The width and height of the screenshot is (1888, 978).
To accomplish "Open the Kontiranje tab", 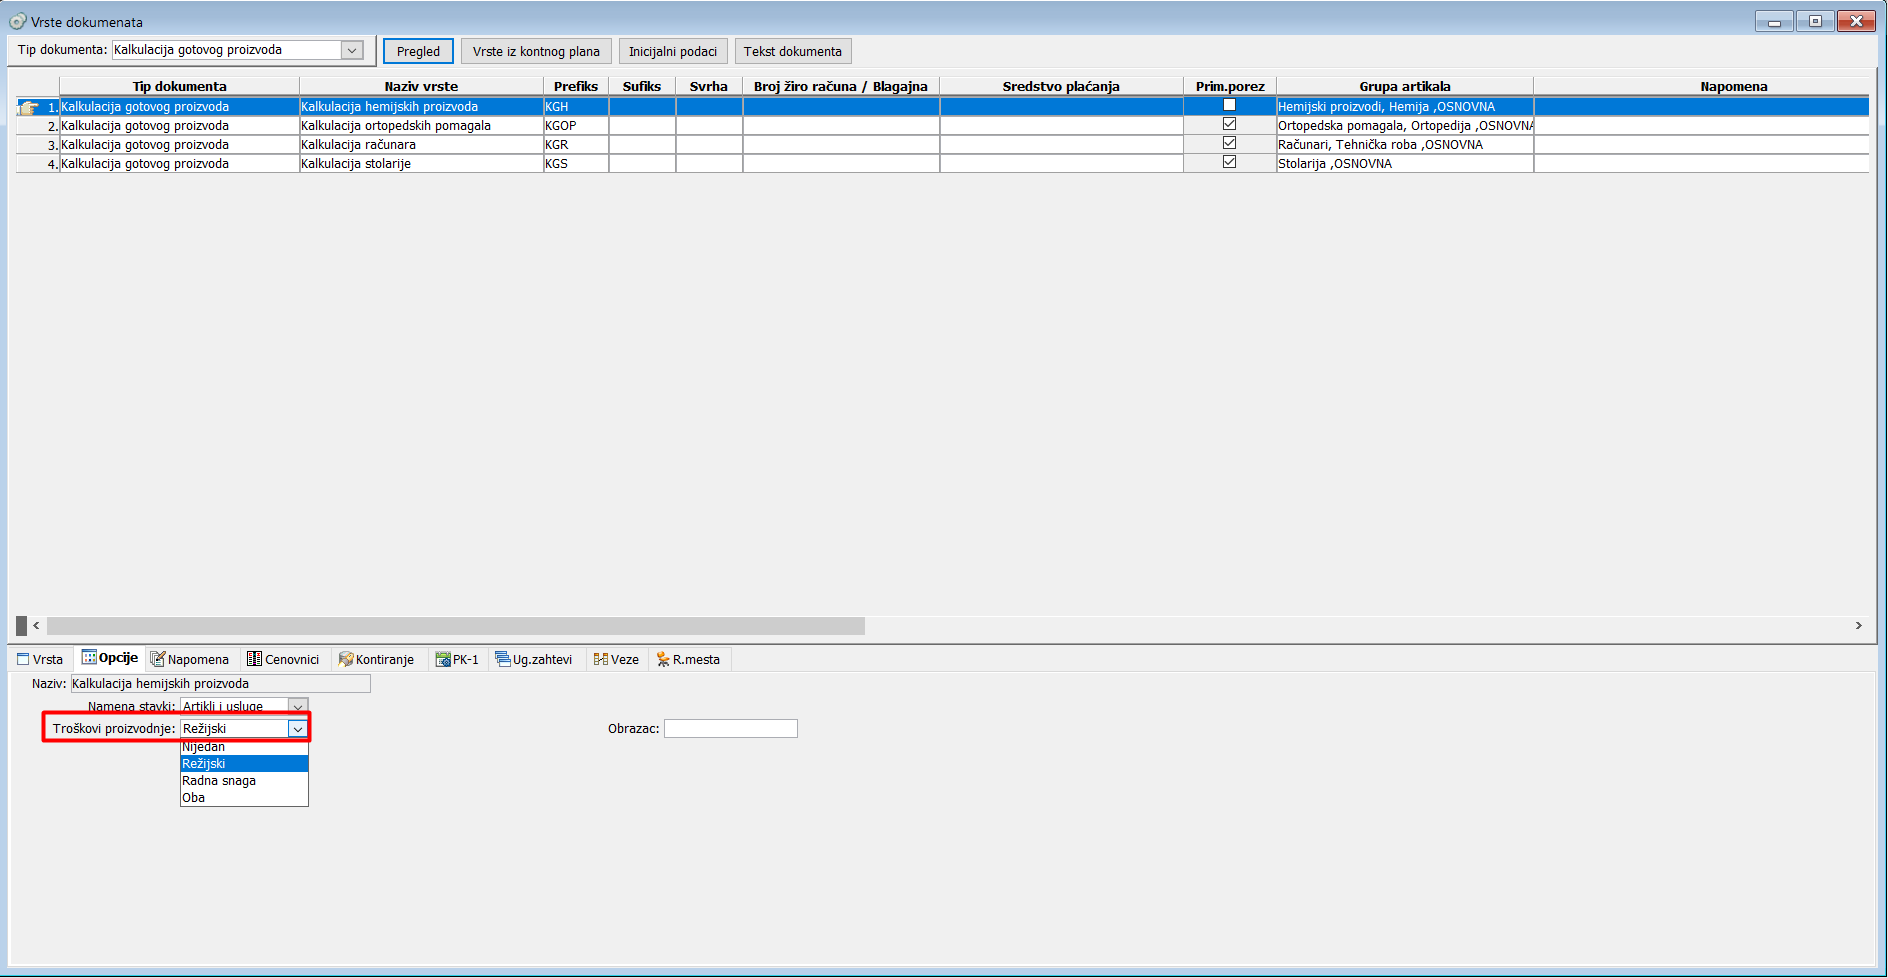I will pos(377,659).
